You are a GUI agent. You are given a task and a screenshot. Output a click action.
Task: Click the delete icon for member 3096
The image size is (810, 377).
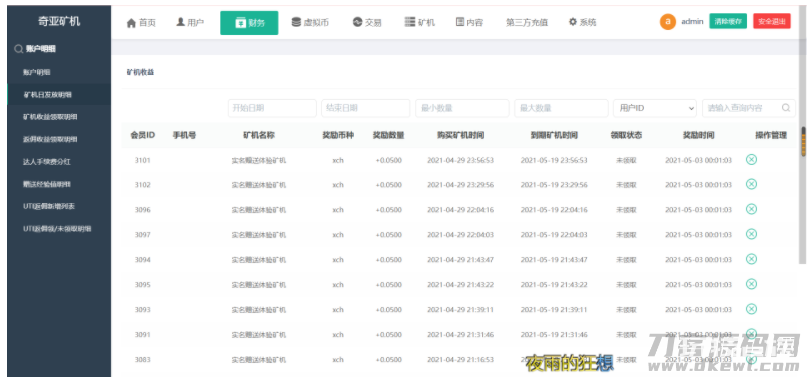coord(752,209)
